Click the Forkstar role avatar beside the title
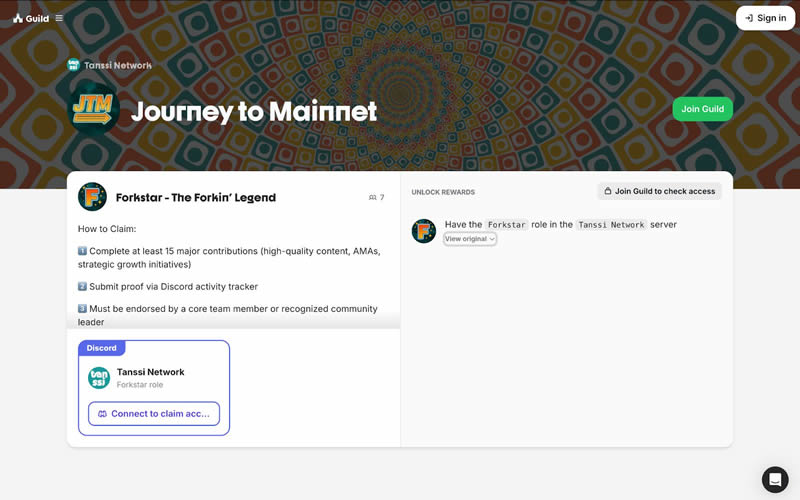This screenshot has height=500, width=800. point(92,197)
